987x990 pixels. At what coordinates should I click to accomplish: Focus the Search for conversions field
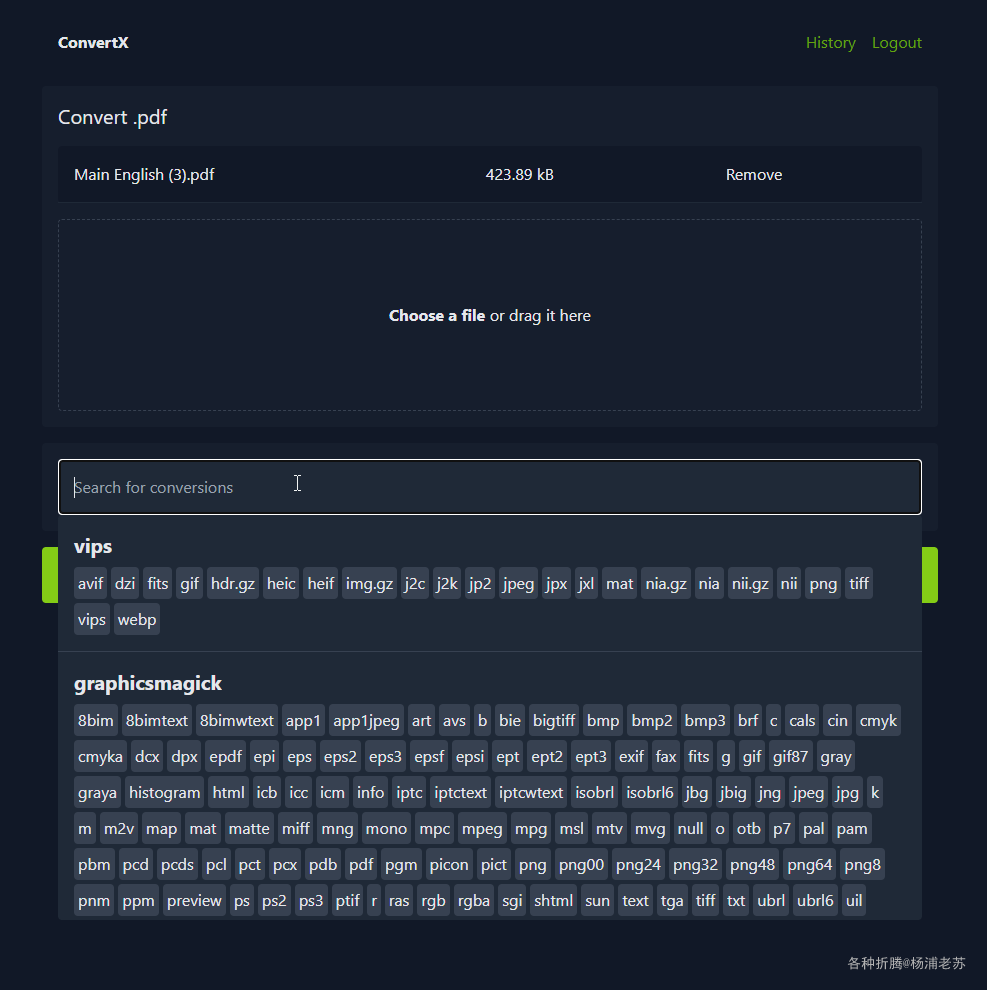click(x=489, y=487)
